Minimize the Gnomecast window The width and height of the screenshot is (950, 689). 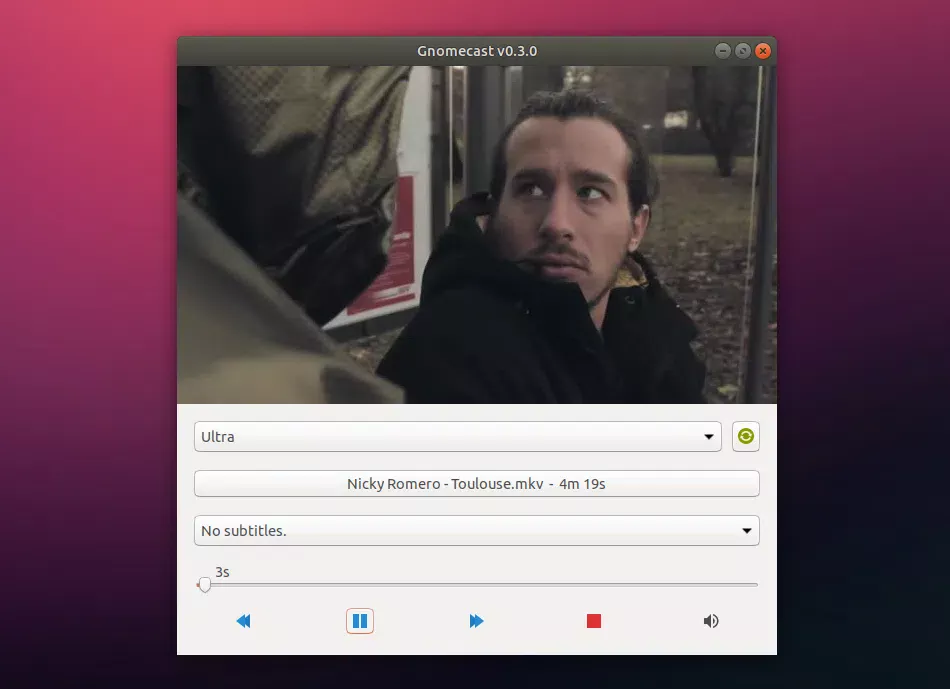click(x=722, y=51)
